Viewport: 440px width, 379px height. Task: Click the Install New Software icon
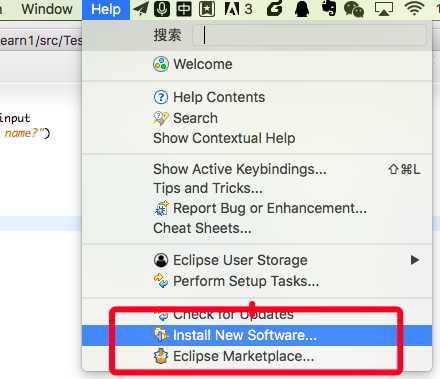point(161,335)
